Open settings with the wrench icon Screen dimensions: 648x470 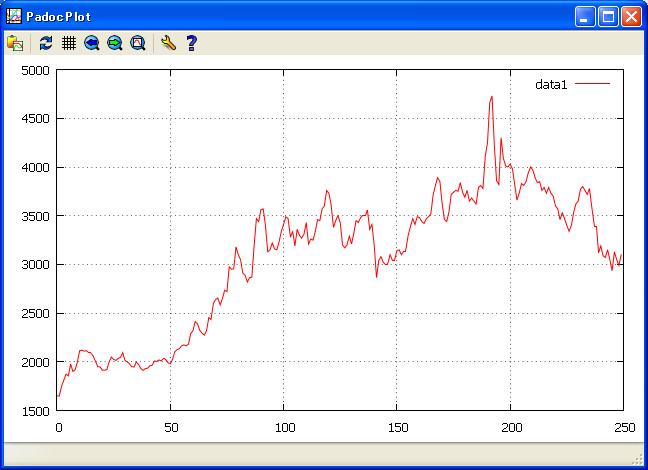168,43
